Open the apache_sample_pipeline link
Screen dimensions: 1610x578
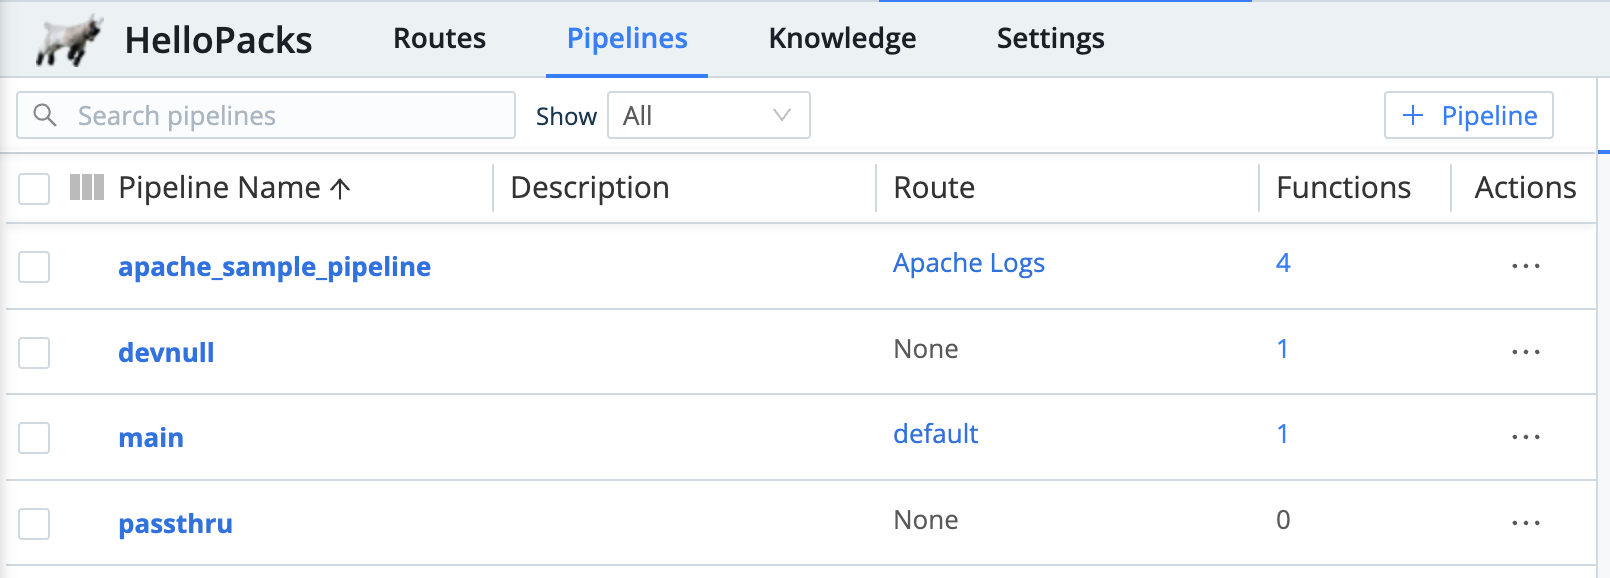274,267
